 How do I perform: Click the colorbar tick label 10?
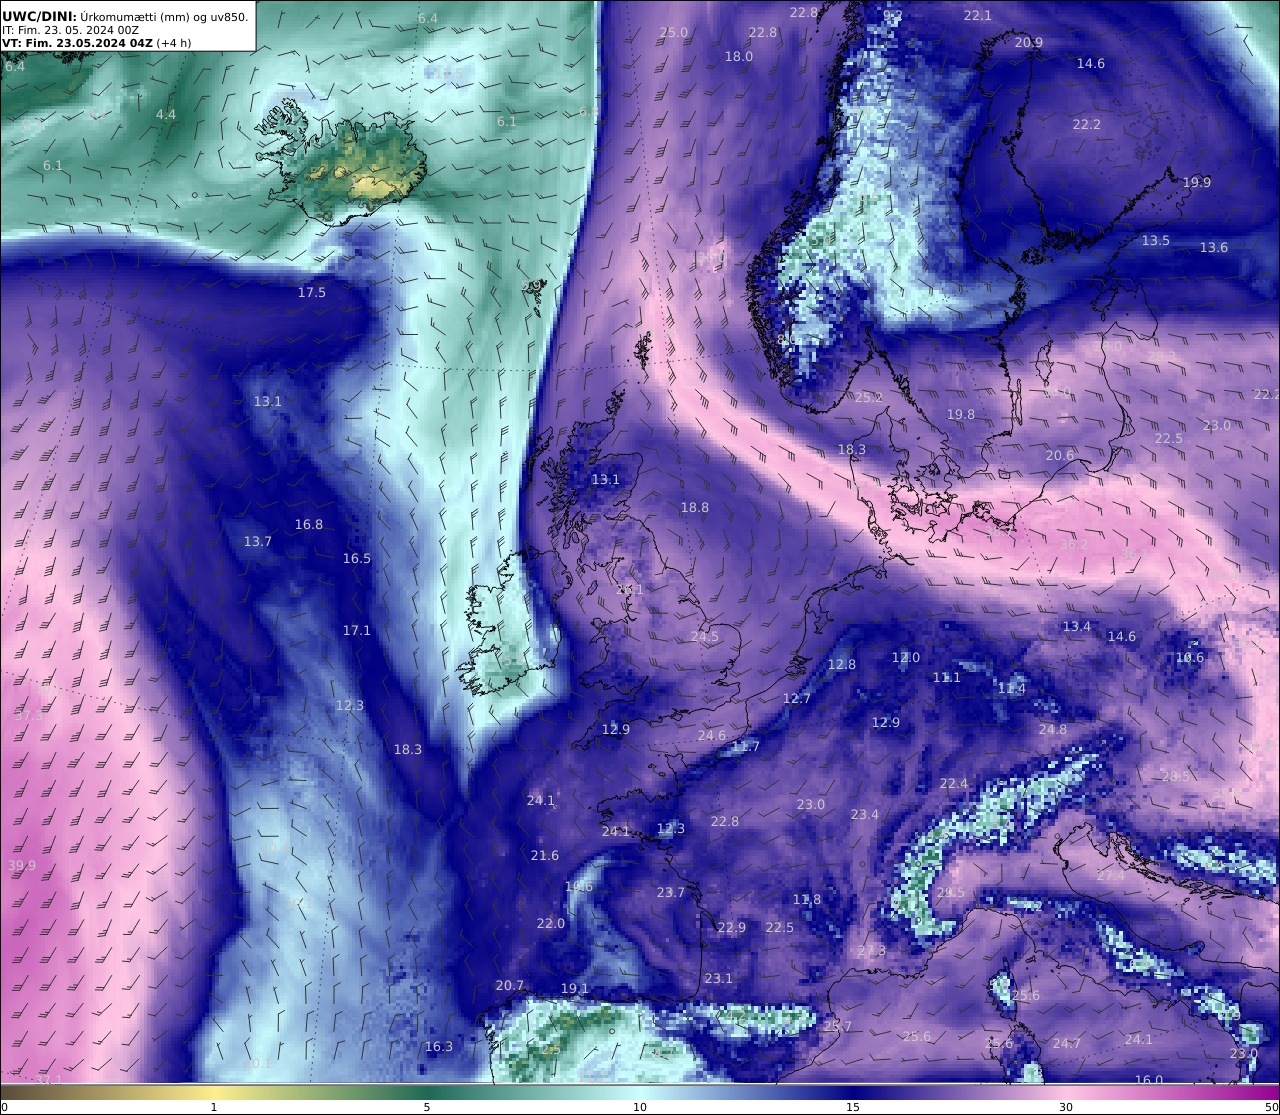640,1107
